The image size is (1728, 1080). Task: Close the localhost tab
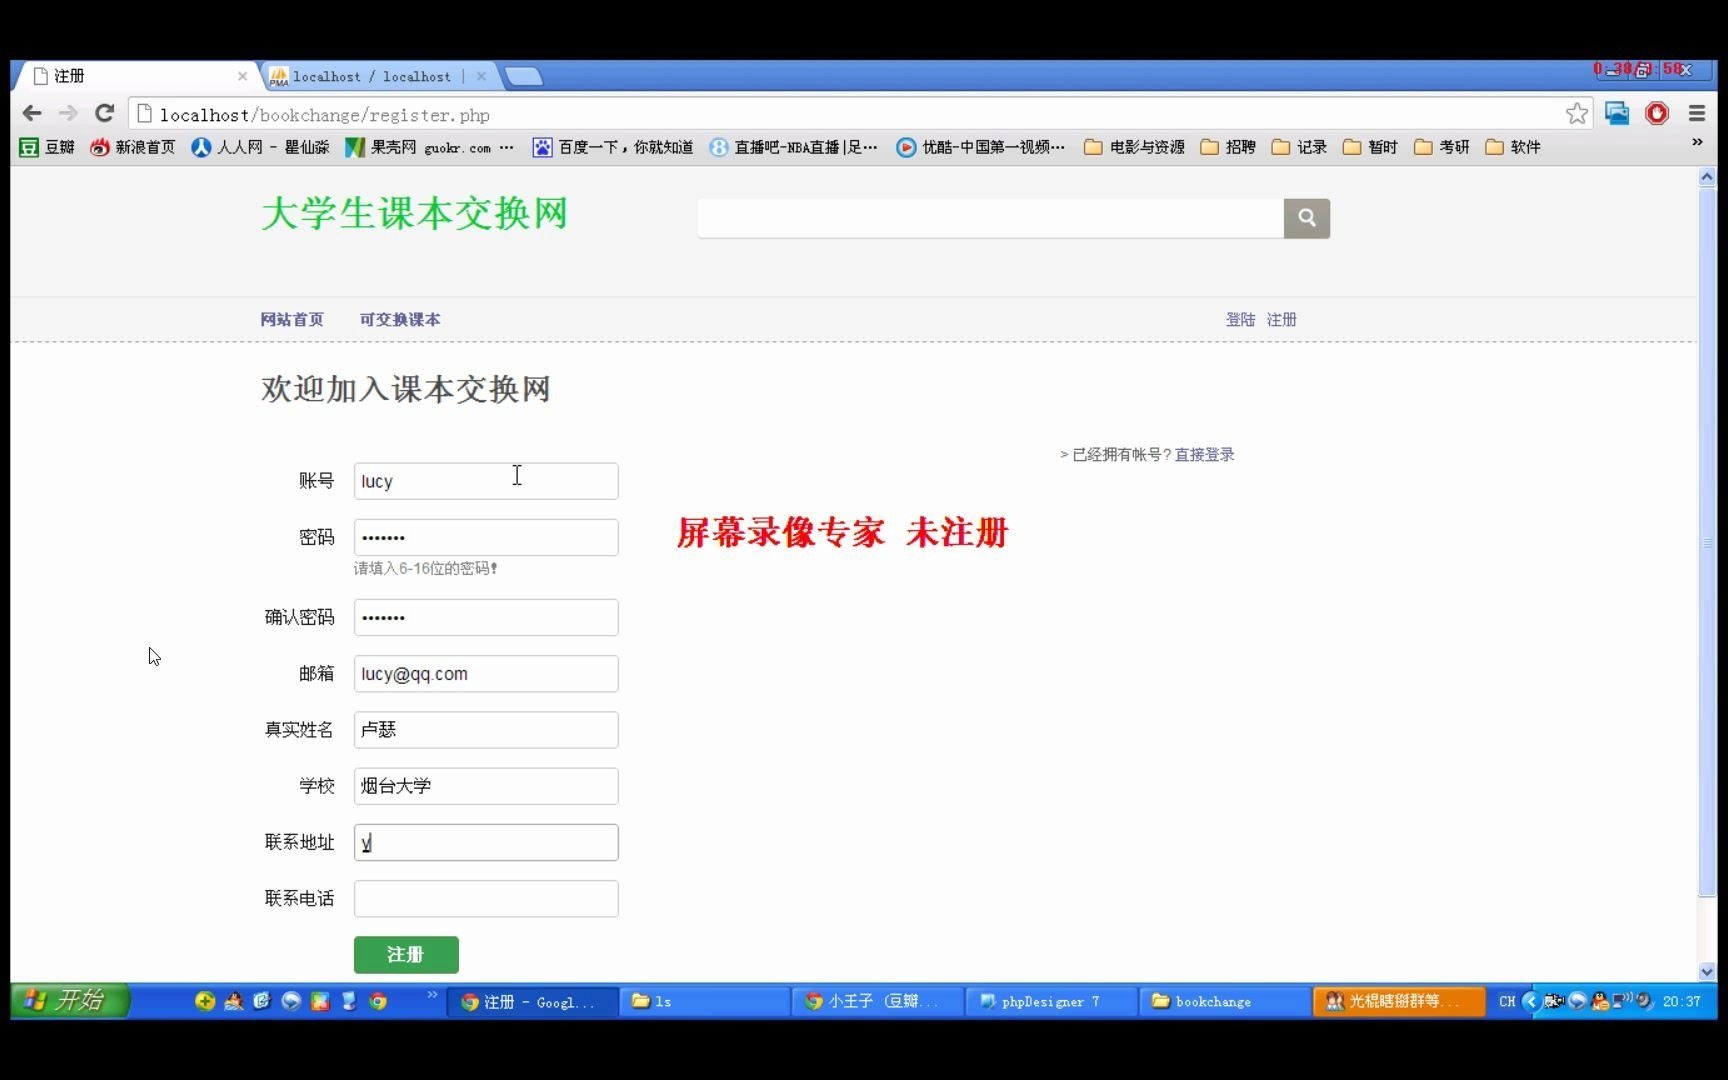[482, 76]
